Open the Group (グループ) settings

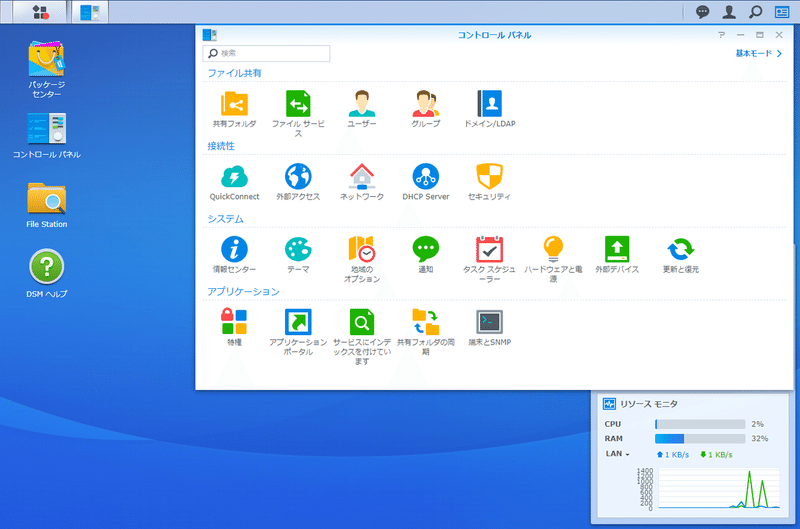[x=426, y=104]
